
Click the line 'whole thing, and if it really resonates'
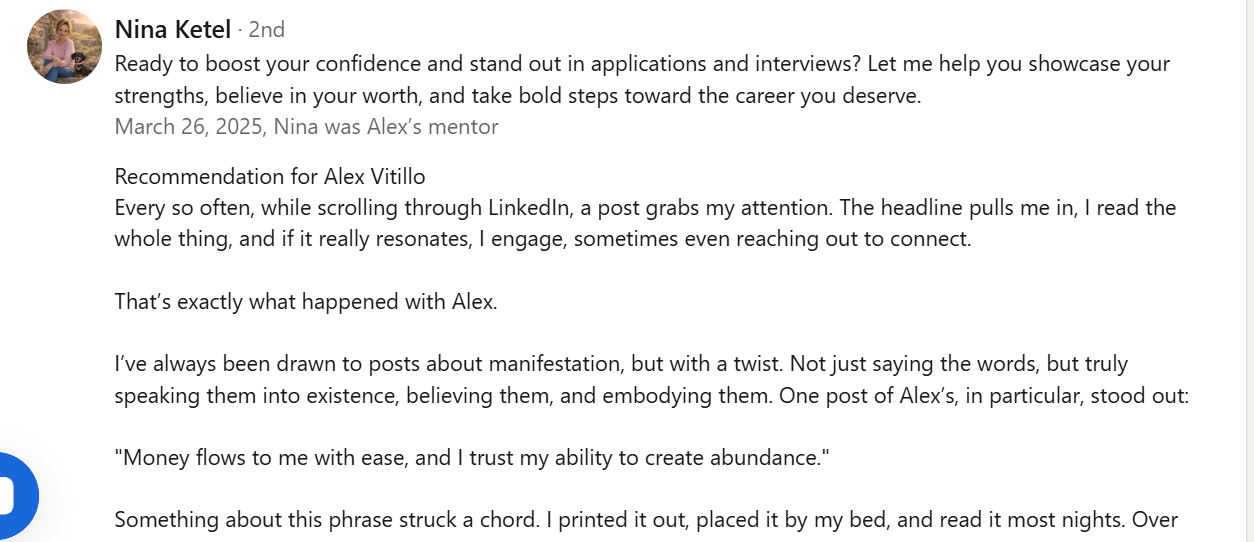coord(543,240)
